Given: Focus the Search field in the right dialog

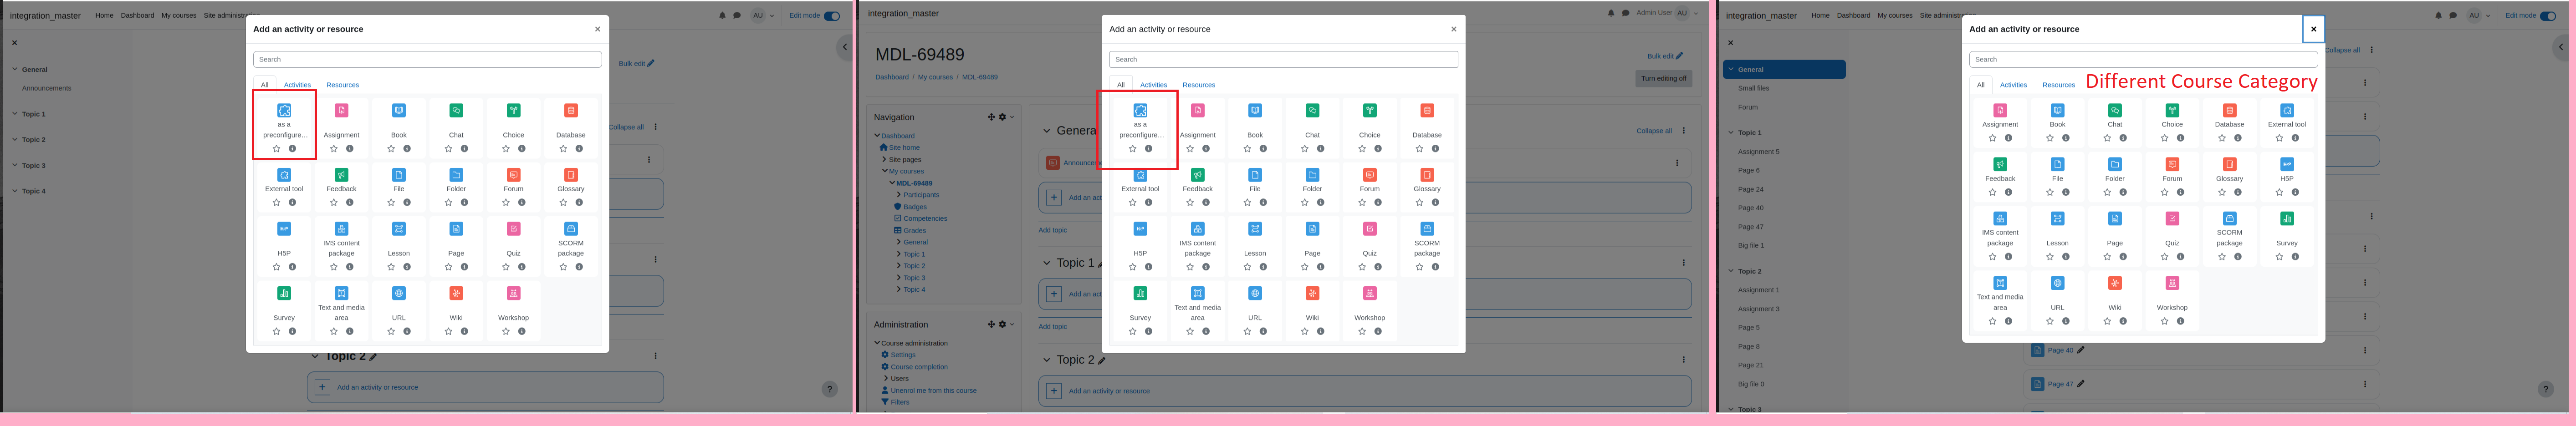Looking at the screenshot, I should [2143, 60].
